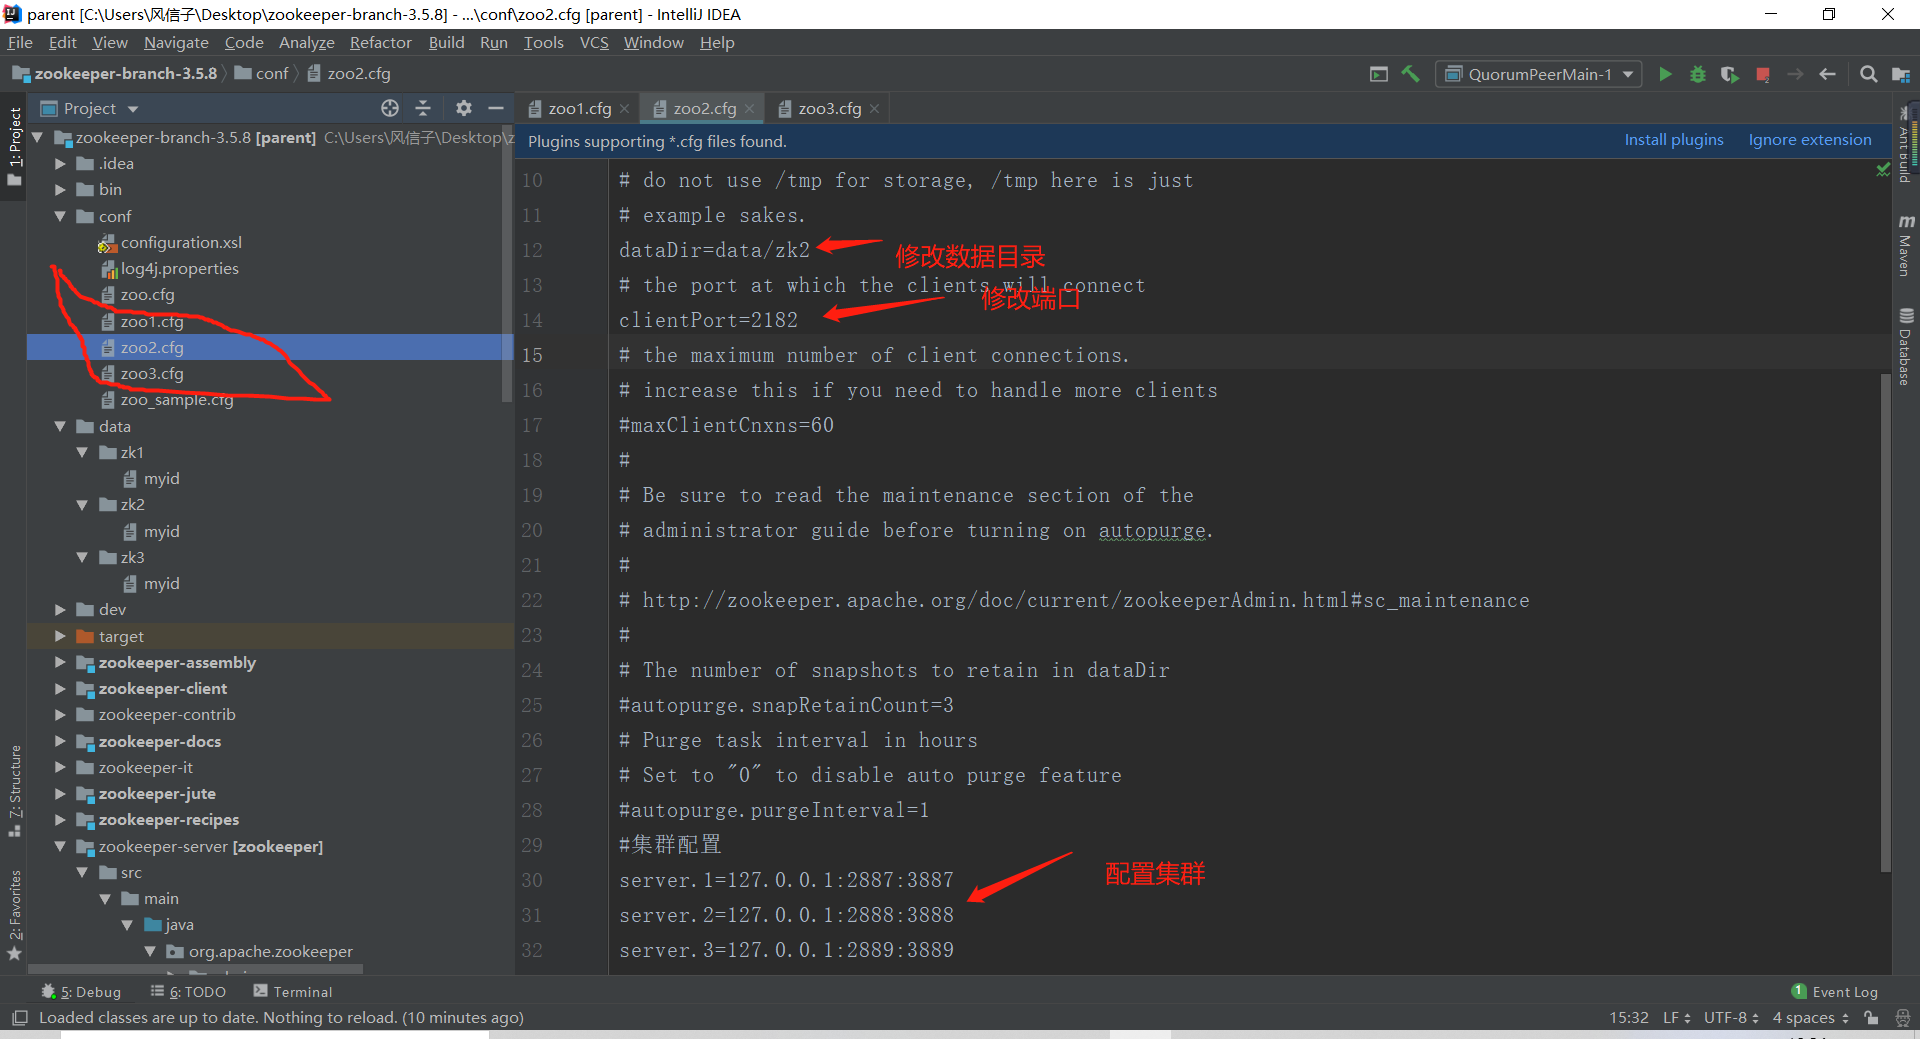Open the Maven tool window
Viewport: 1920px width, 1039px height.
click(x=1905, y=245)
